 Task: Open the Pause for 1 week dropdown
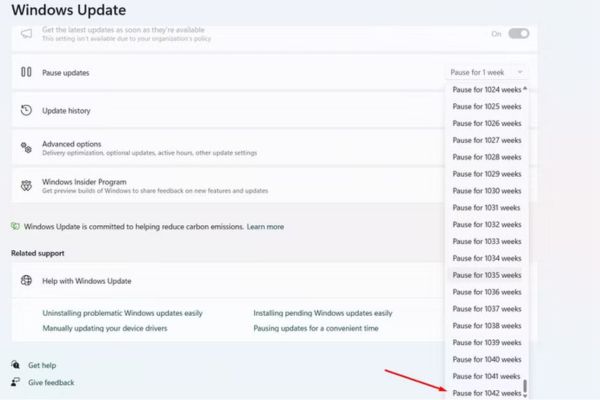tap(486, 72)
